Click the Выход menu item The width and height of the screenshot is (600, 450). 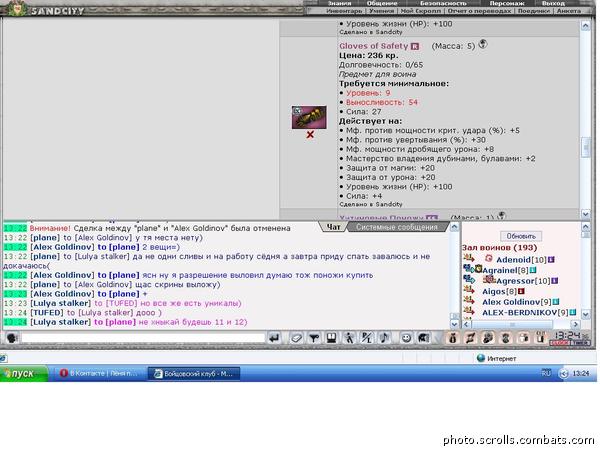(553, 3)
